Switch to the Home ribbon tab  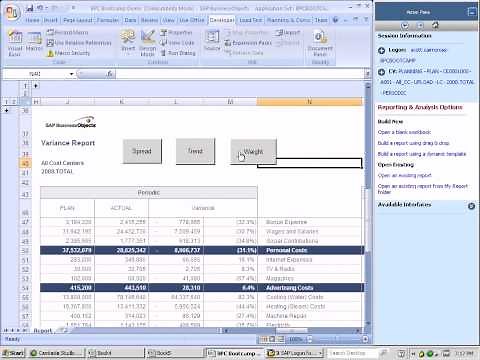coord(32,20)
